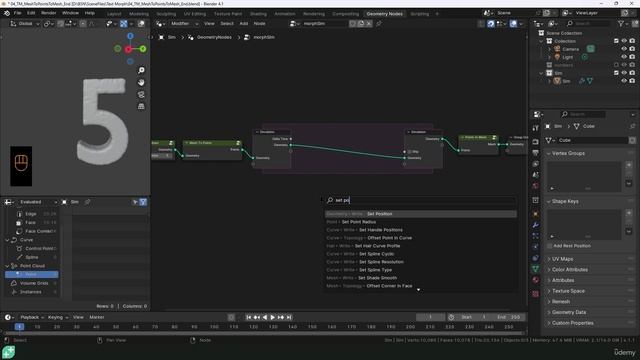
Task: Choose Set Point Radius search result
Action: click(x=421, y=222)
